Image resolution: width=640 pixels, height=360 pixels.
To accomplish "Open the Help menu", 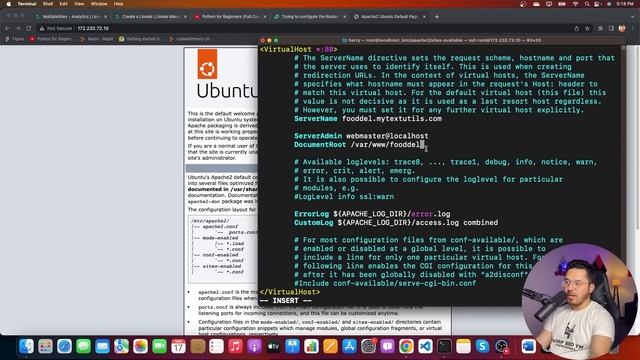I will click(x=118, y=4).
